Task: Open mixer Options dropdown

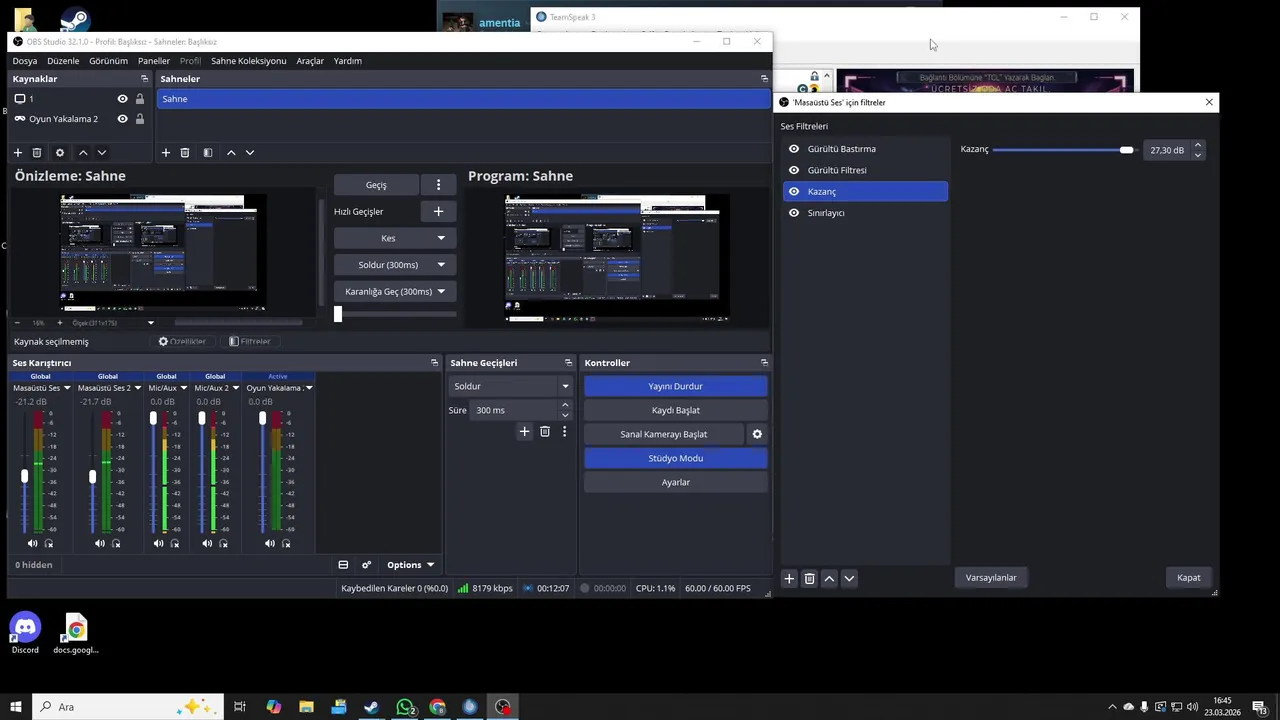Action: (410, 564)
